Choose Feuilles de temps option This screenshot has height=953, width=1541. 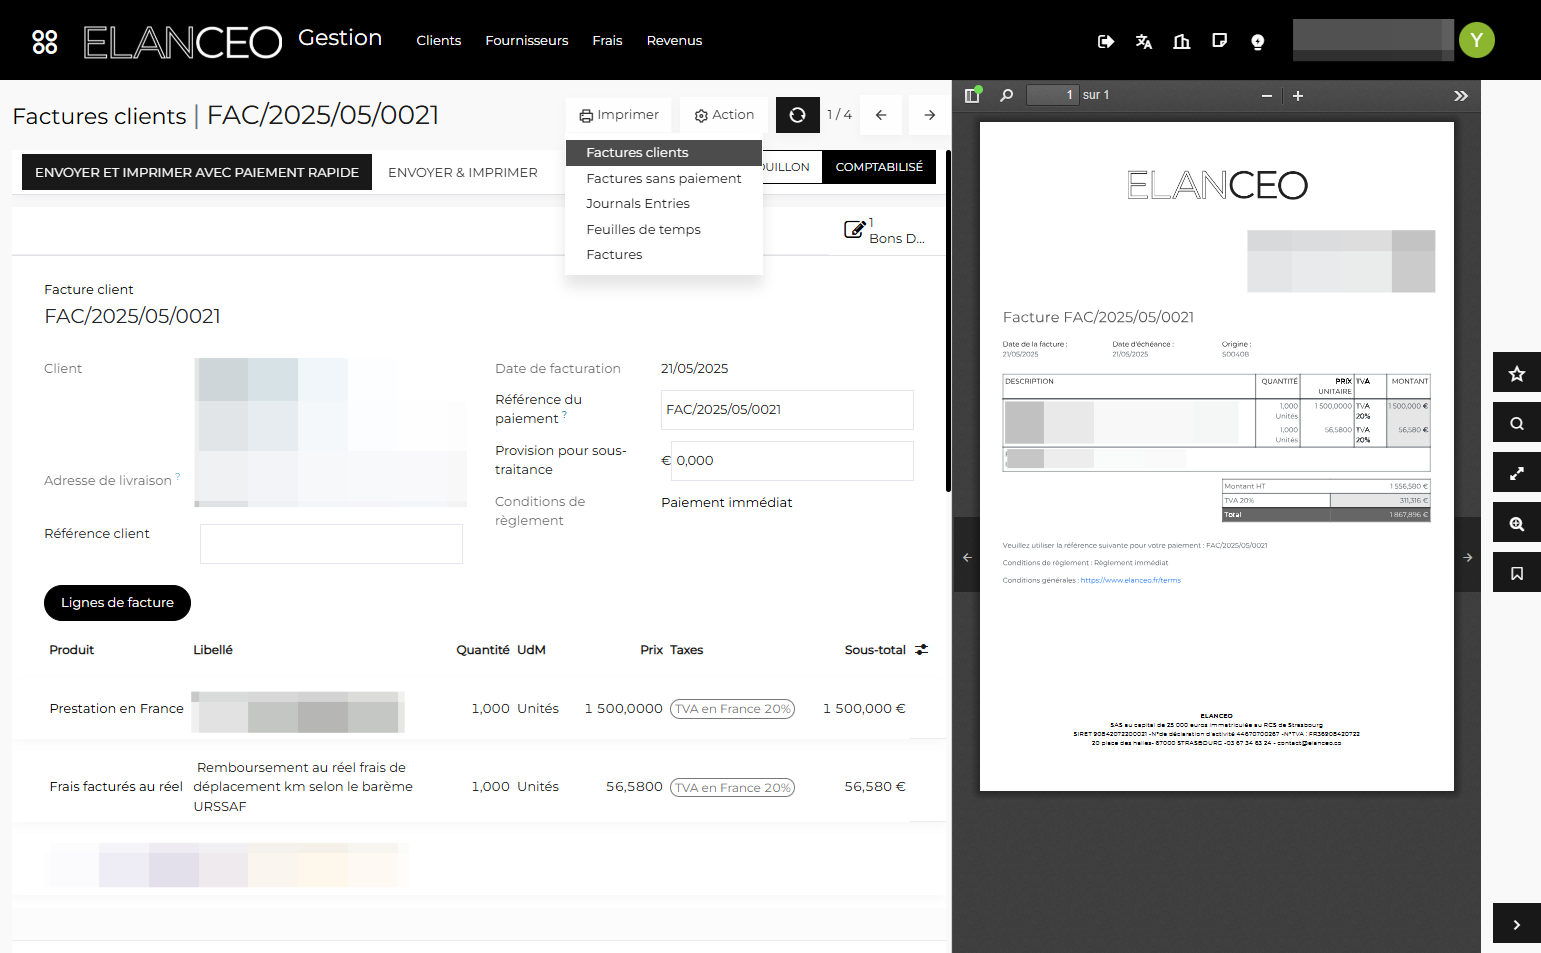click(664, 230)
